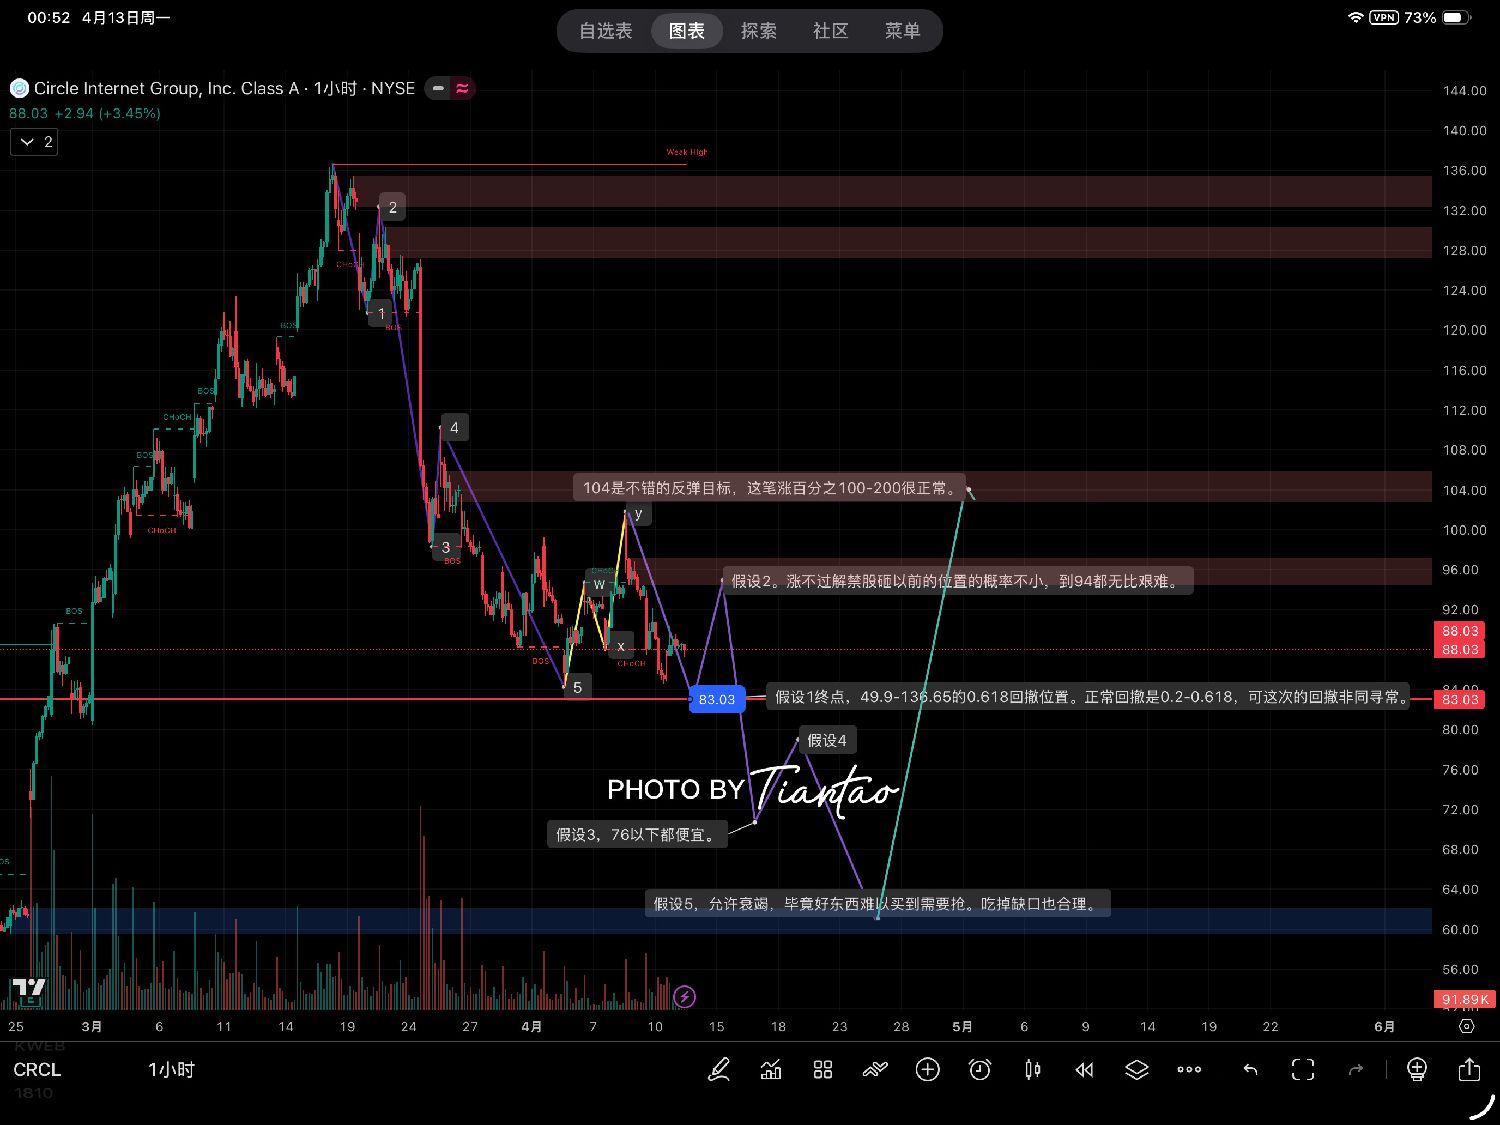Tap the purple lightning bolt marker
Viewport: 1500px width, 1125px height.
685,996
